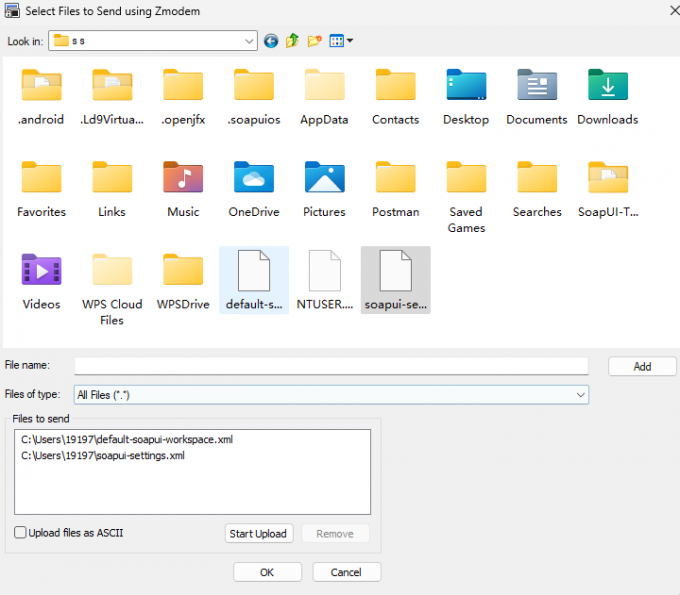Select the Favorites folder

[x=41, y=190]
